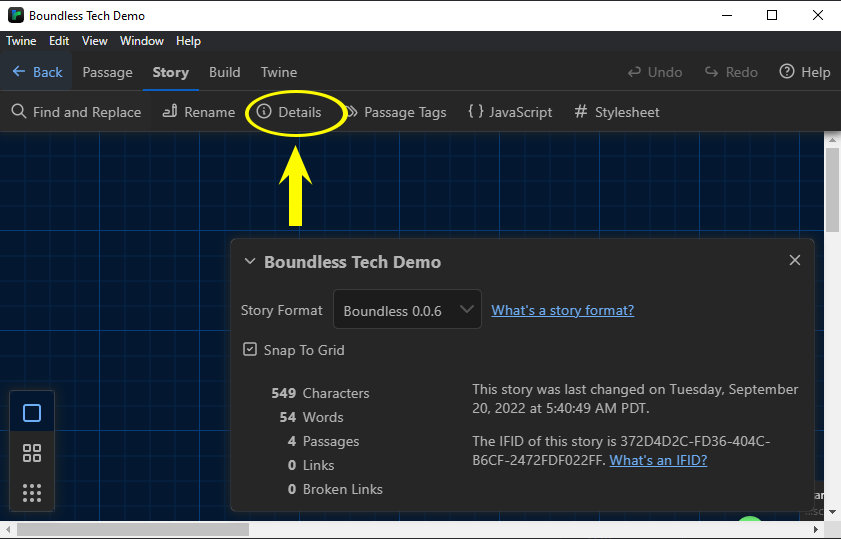The image size is (841, 539).
Task: Click the '54 Words' statistic
Action: point(311,417)
